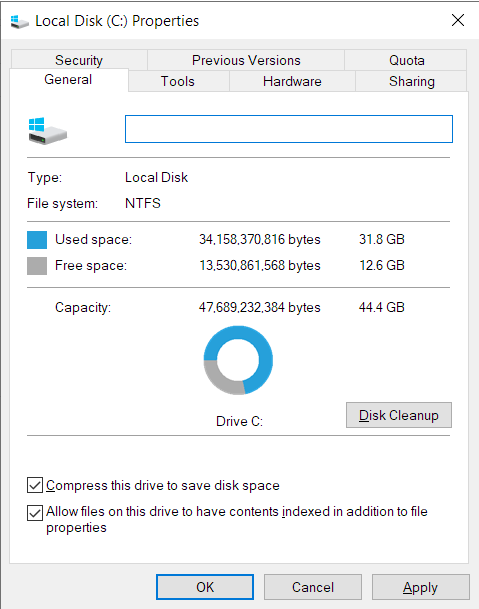Open the Previous Versions tab
The width and height of the screenshot is (479, 609).
tap(246, 60)
